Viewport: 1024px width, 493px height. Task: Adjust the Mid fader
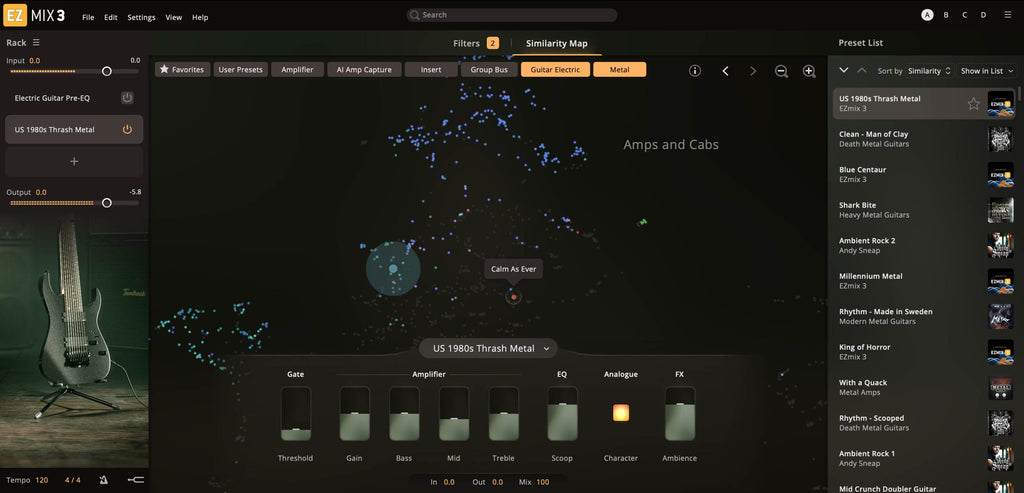(454, 414)
